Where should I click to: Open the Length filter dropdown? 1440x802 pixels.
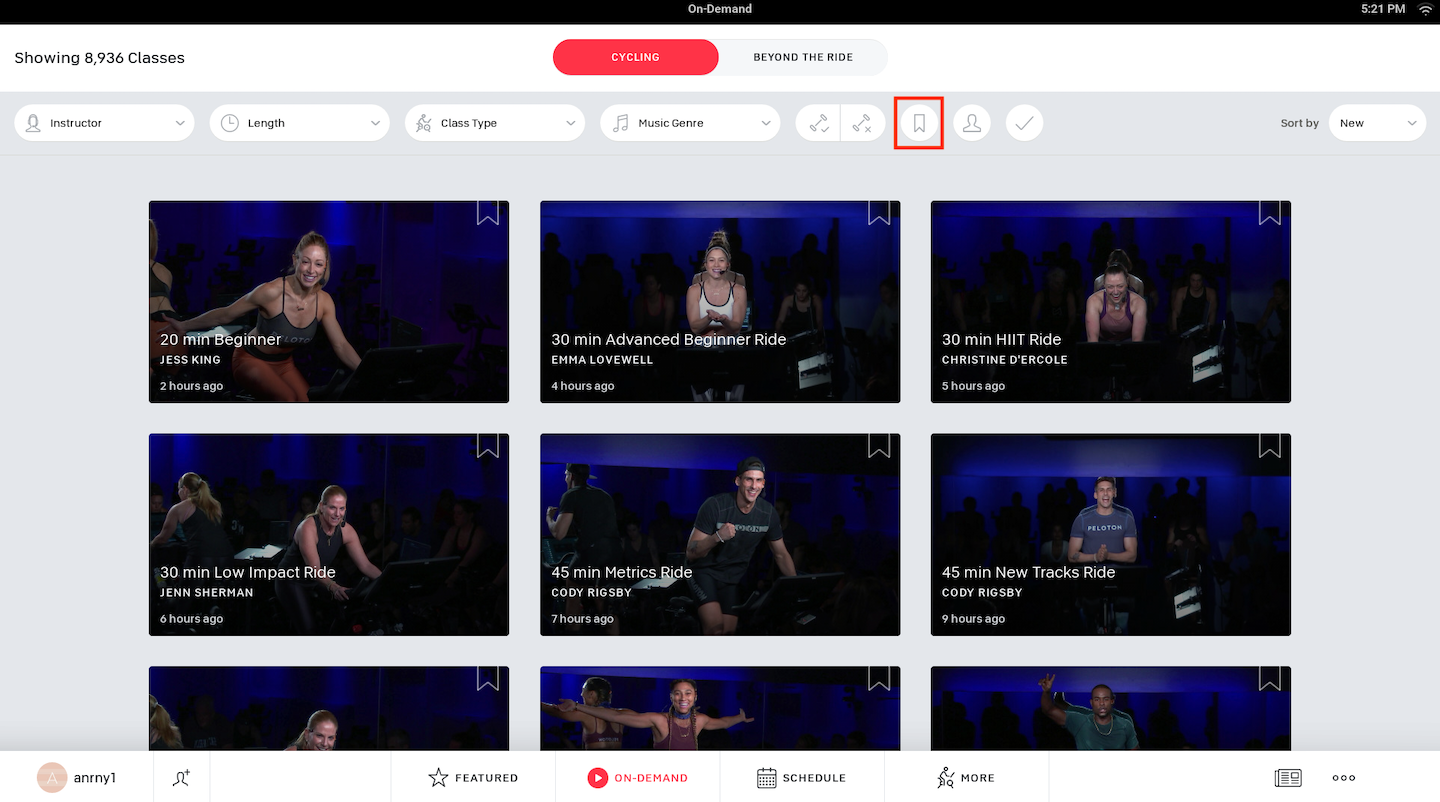point(299,123)
